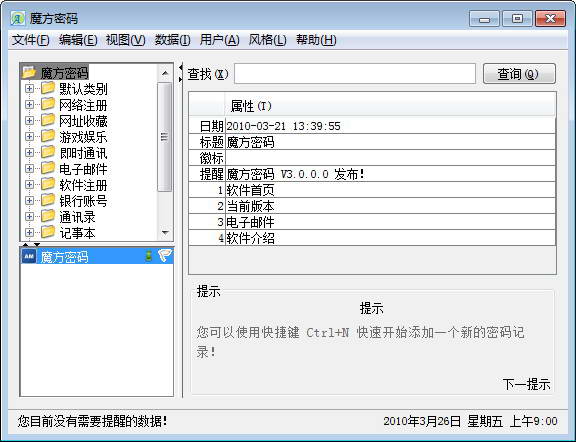The width and height of the screenshot is (576, 442).
Task: Open the 文件(F) menu
Action: [30, 40]
